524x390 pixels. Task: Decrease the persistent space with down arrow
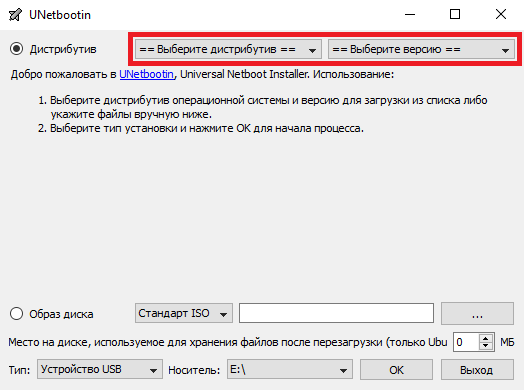click(x=486, y=346)
